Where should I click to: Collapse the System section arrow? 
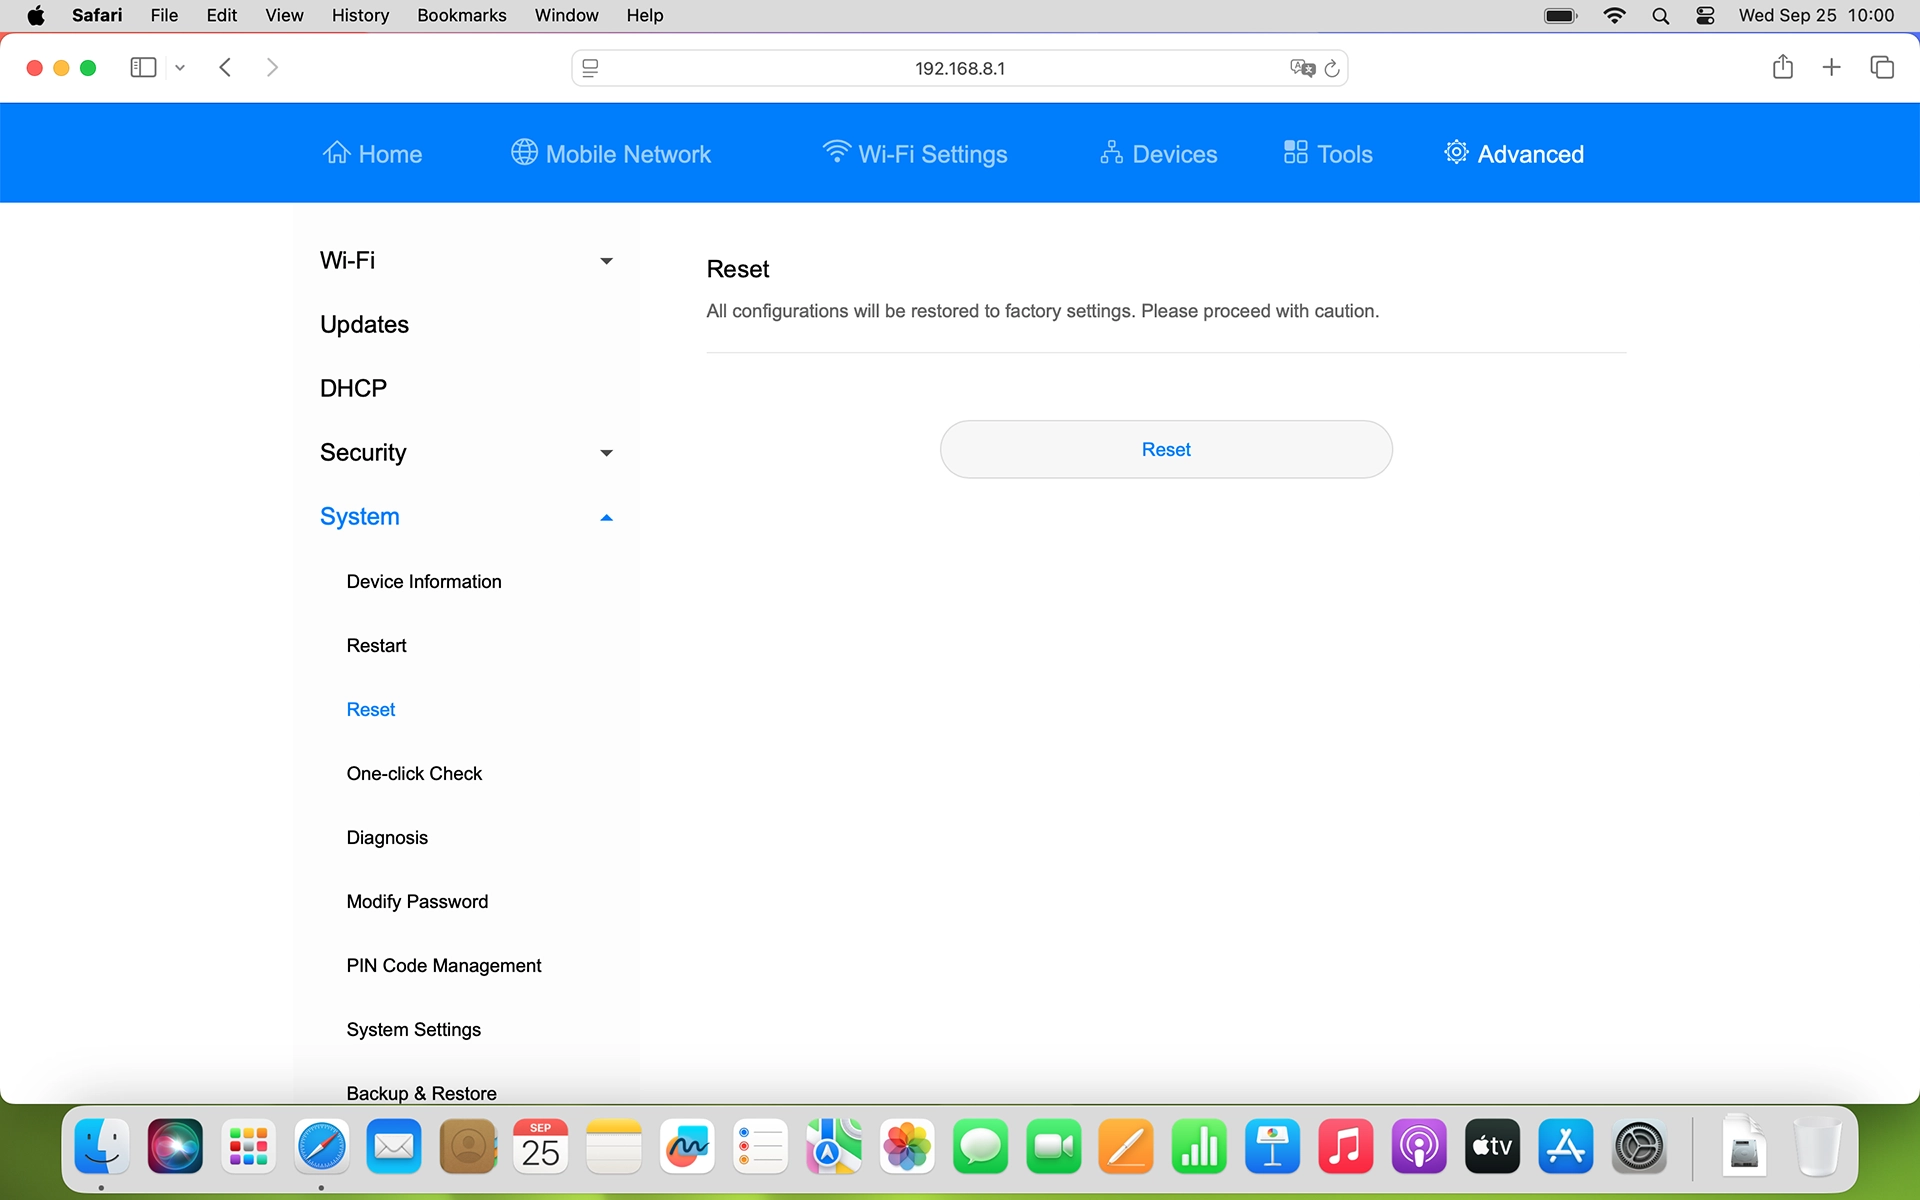pyautogui.click(x=606, y=517)
